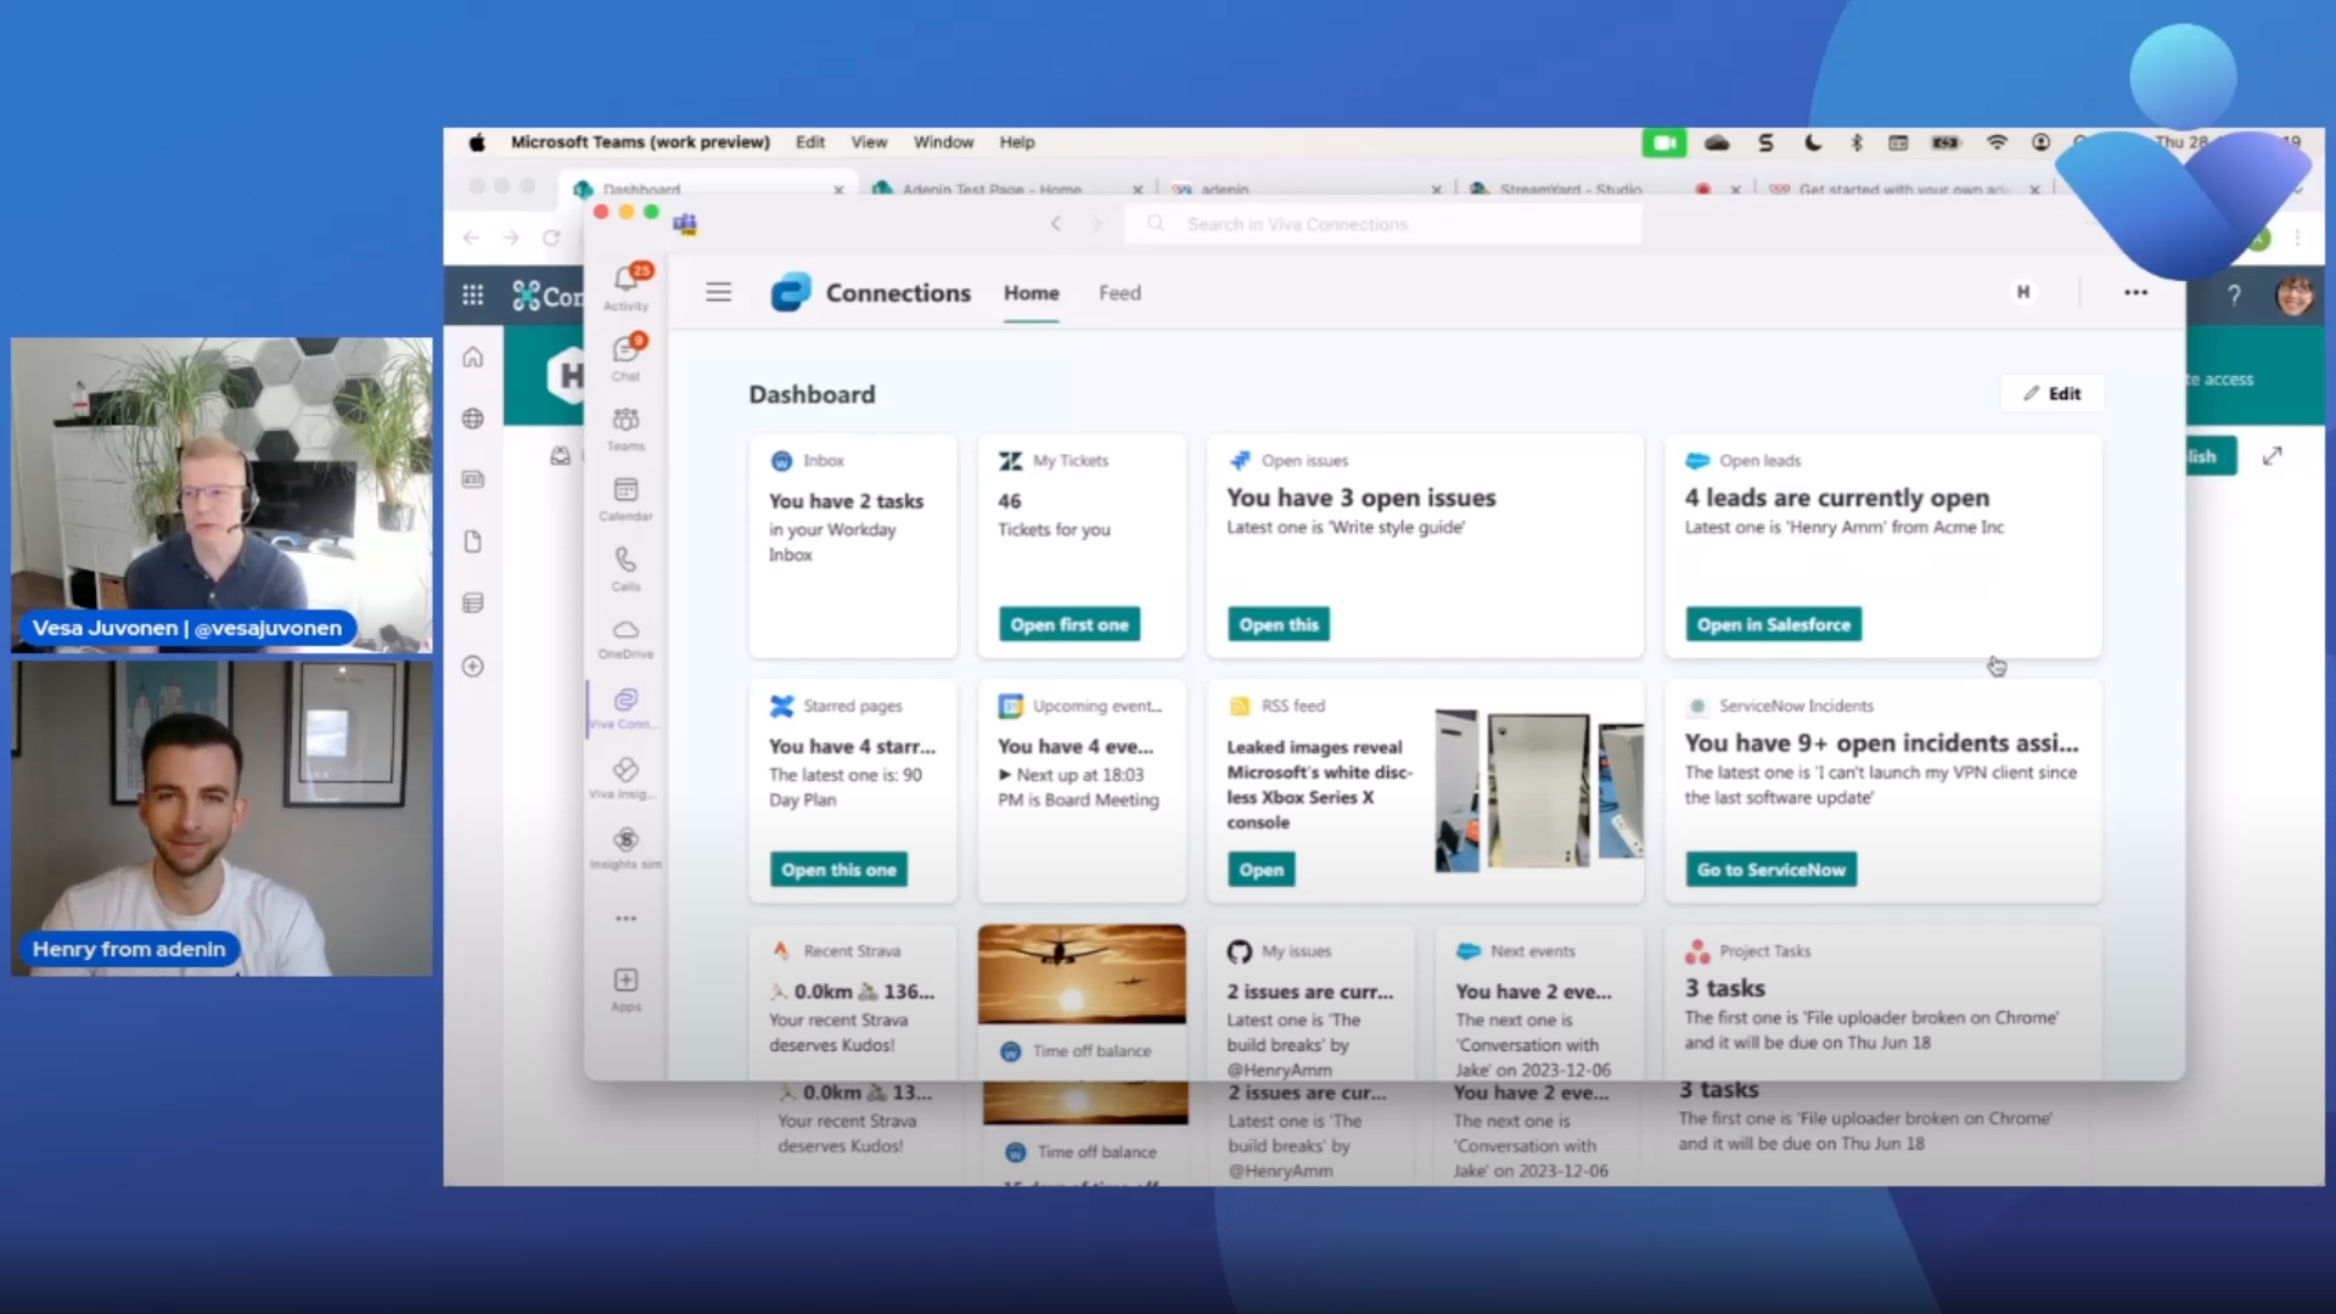2336x1314 pixels.
Task: Go forward in Teams navigation
Action: click(x=1097, y=224)
